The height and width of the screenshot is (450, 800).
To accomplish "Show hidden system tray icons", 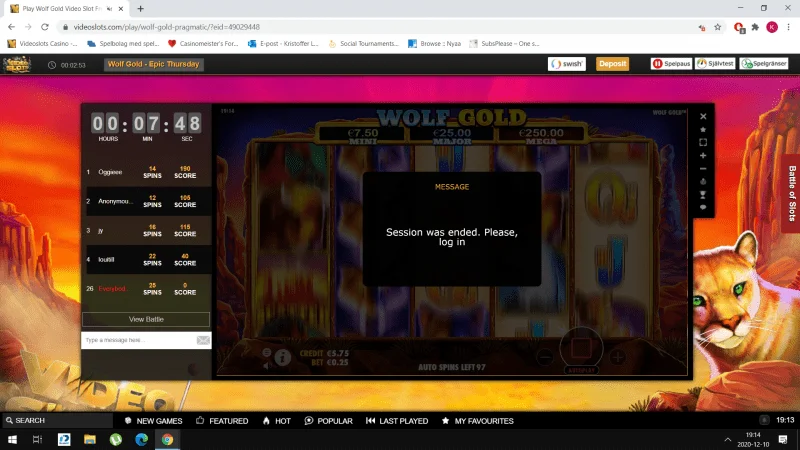I will (728, 439).
